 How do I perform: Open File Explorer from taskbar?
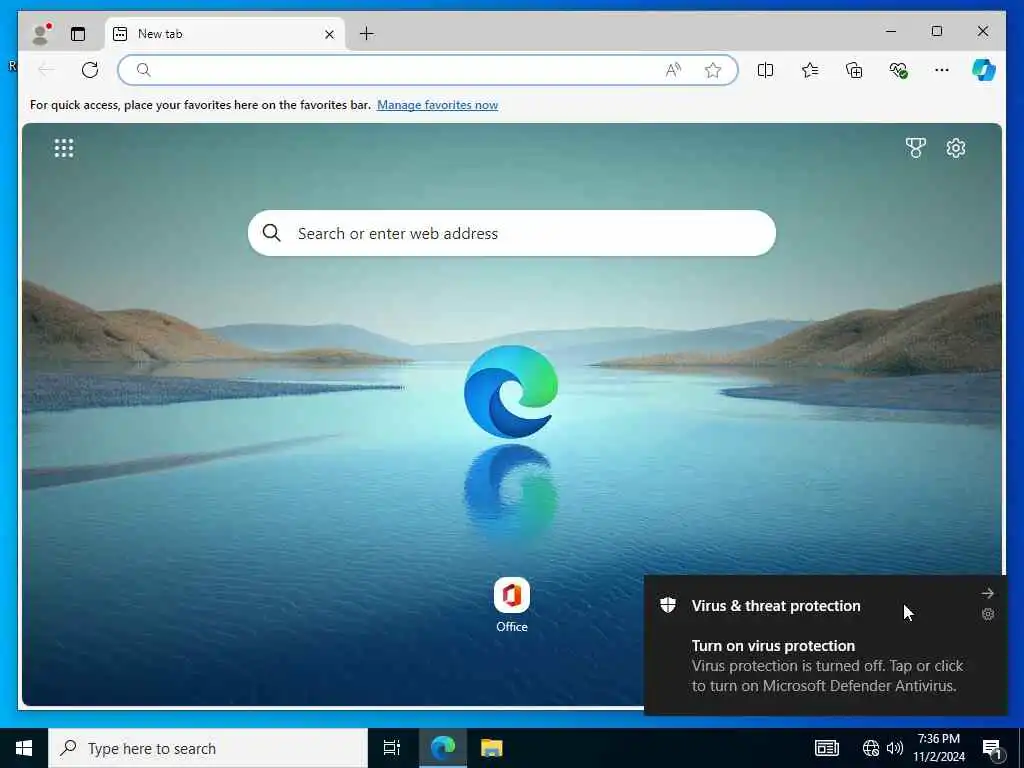491,748
